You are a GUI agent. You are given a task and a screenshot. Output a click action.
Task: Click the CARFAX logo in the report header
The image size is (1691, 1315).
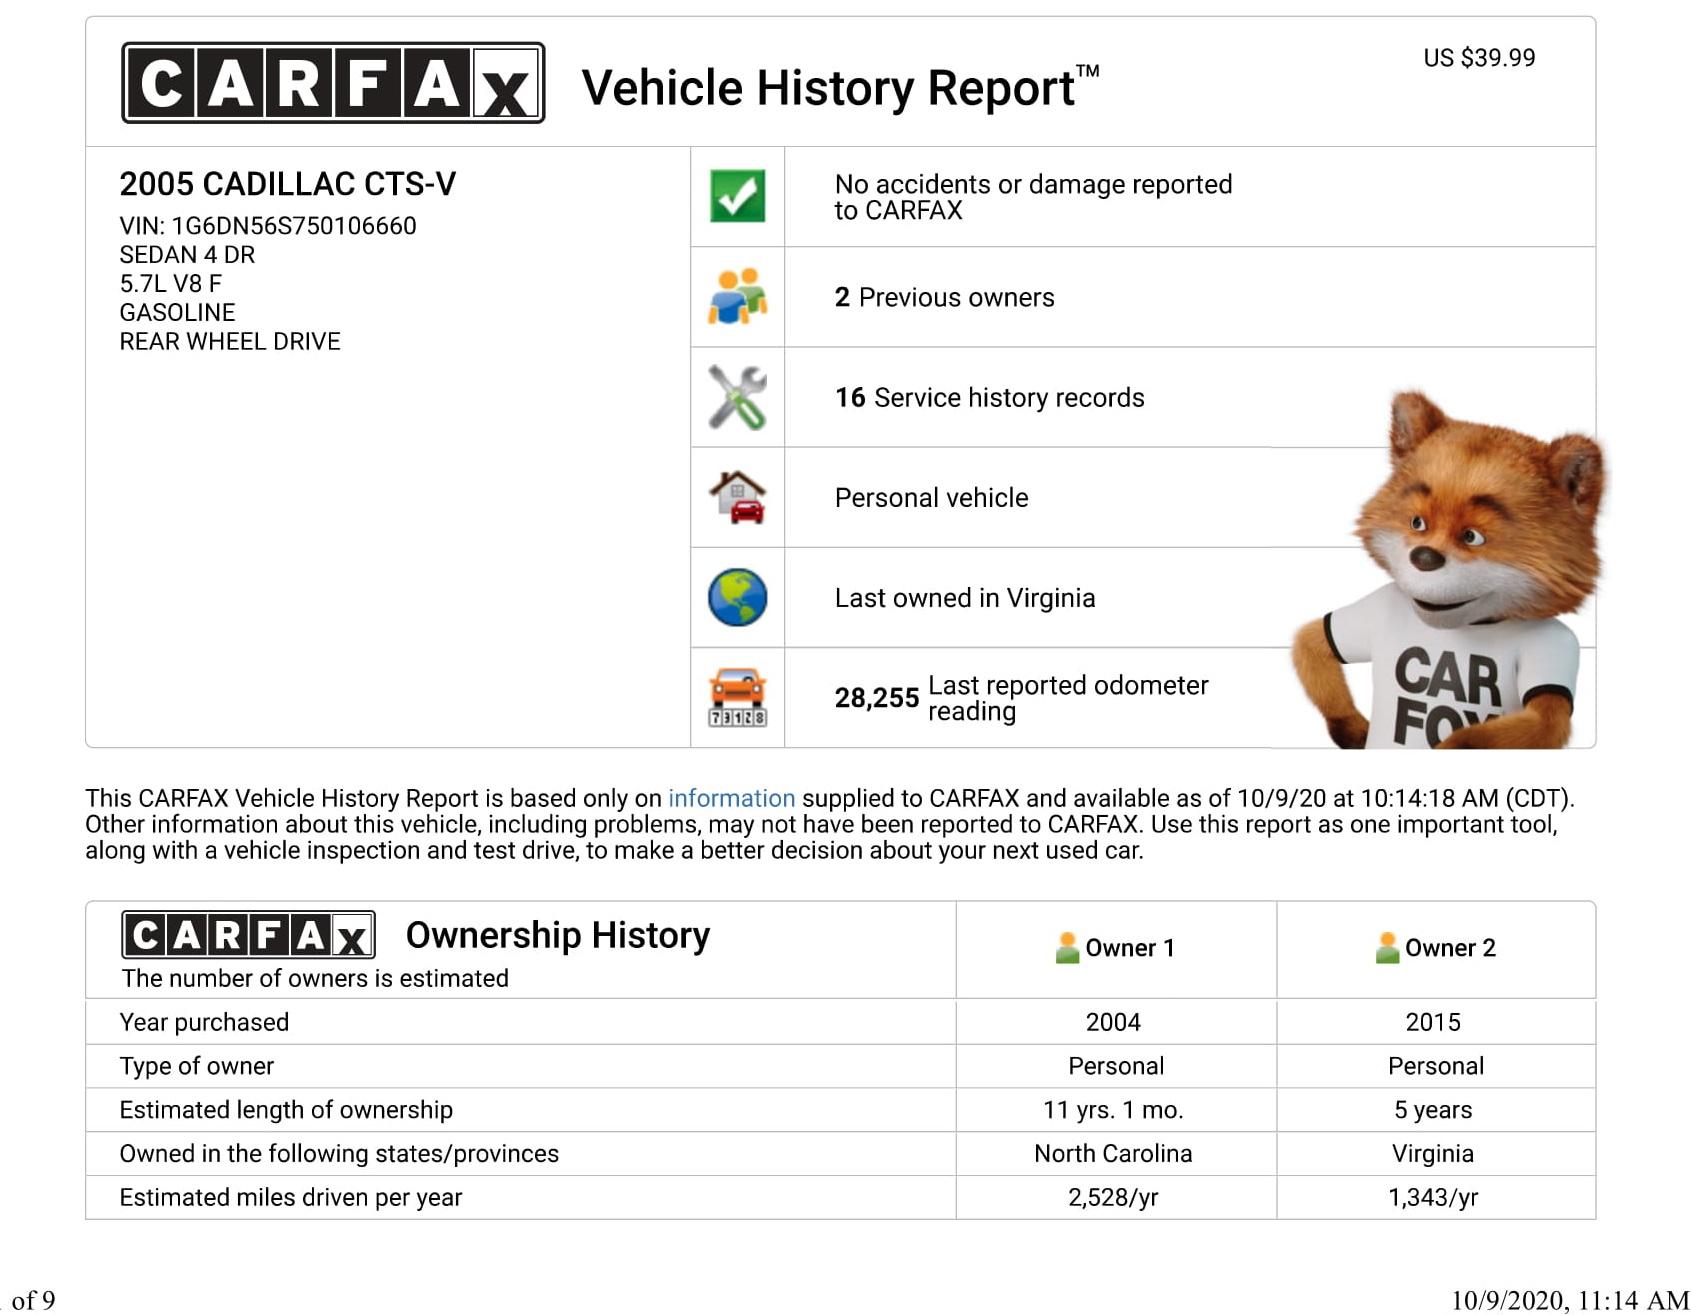point(333,83)
